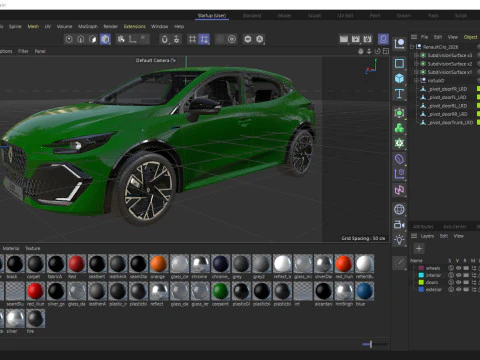
Task: Open Edit Render Settings icon
Action: [x=367, y=39]
